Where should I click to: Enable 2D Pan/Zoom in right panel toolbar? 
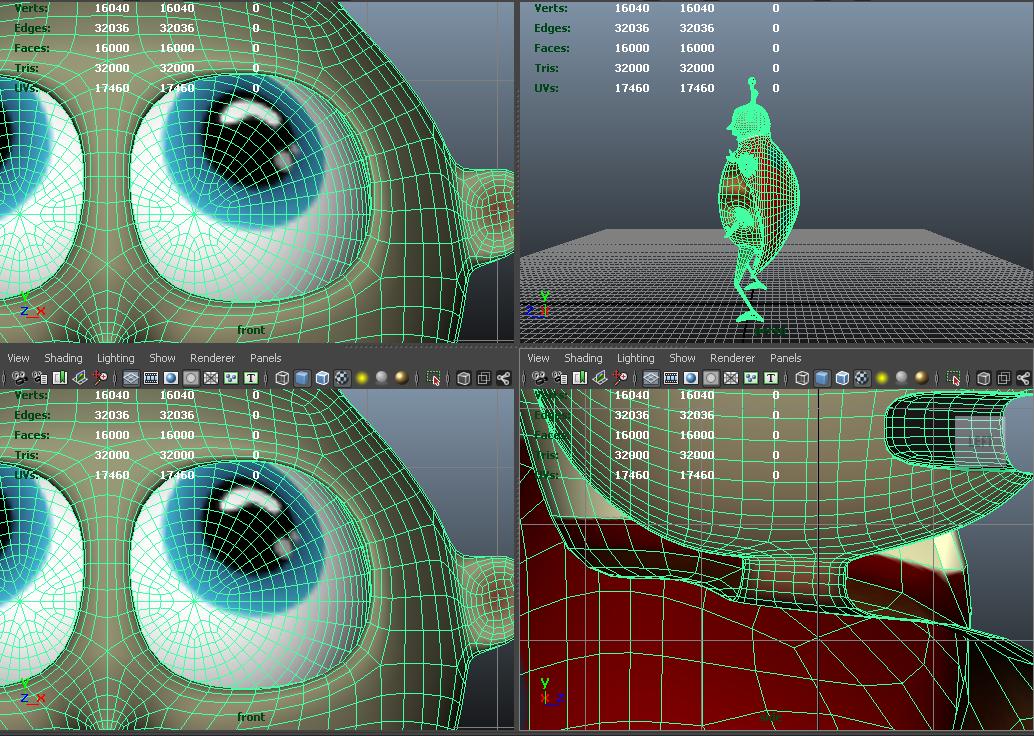click(621, 378)
